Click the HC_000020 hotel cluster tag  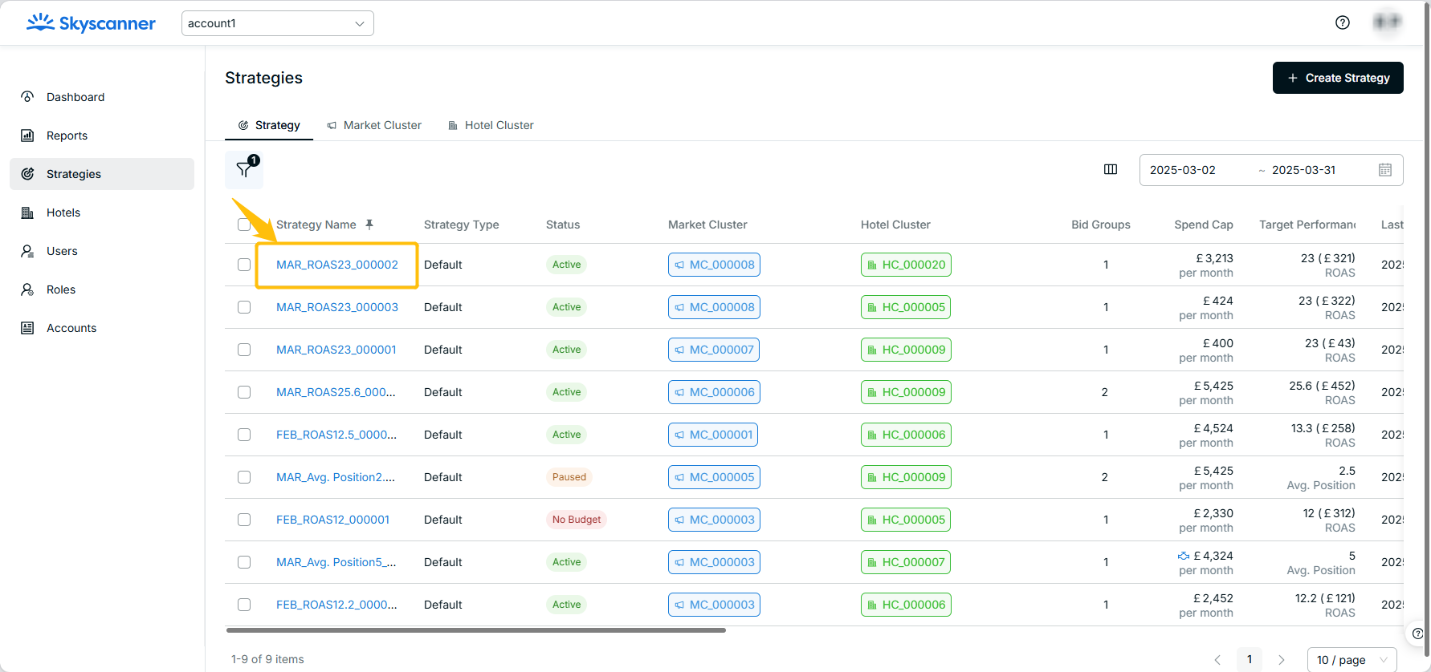click(x=906, y=265)
